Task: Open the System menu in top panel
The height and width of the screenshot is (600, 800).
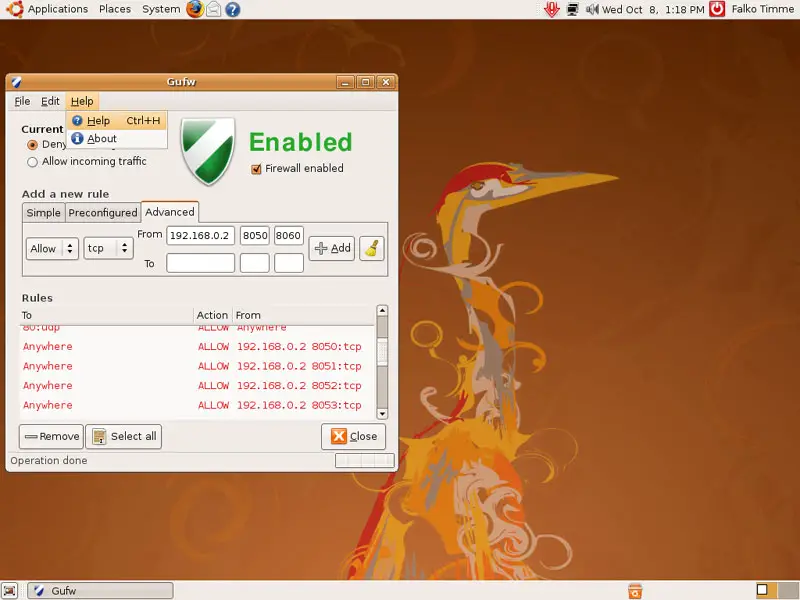Action: (x=161, y=9)
